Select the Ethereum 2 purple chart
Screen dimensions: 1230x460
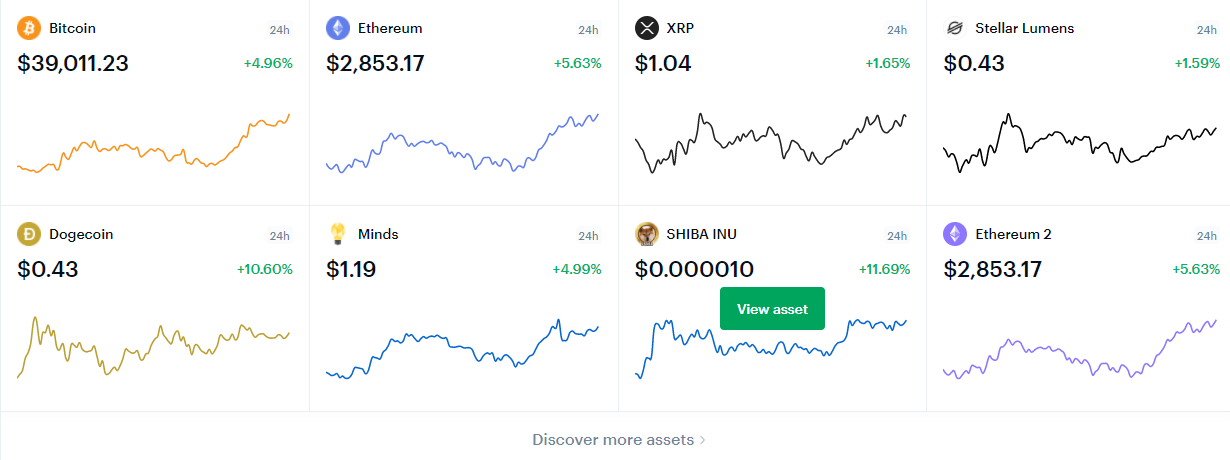pyautogui.click(x=1080, y=350)
